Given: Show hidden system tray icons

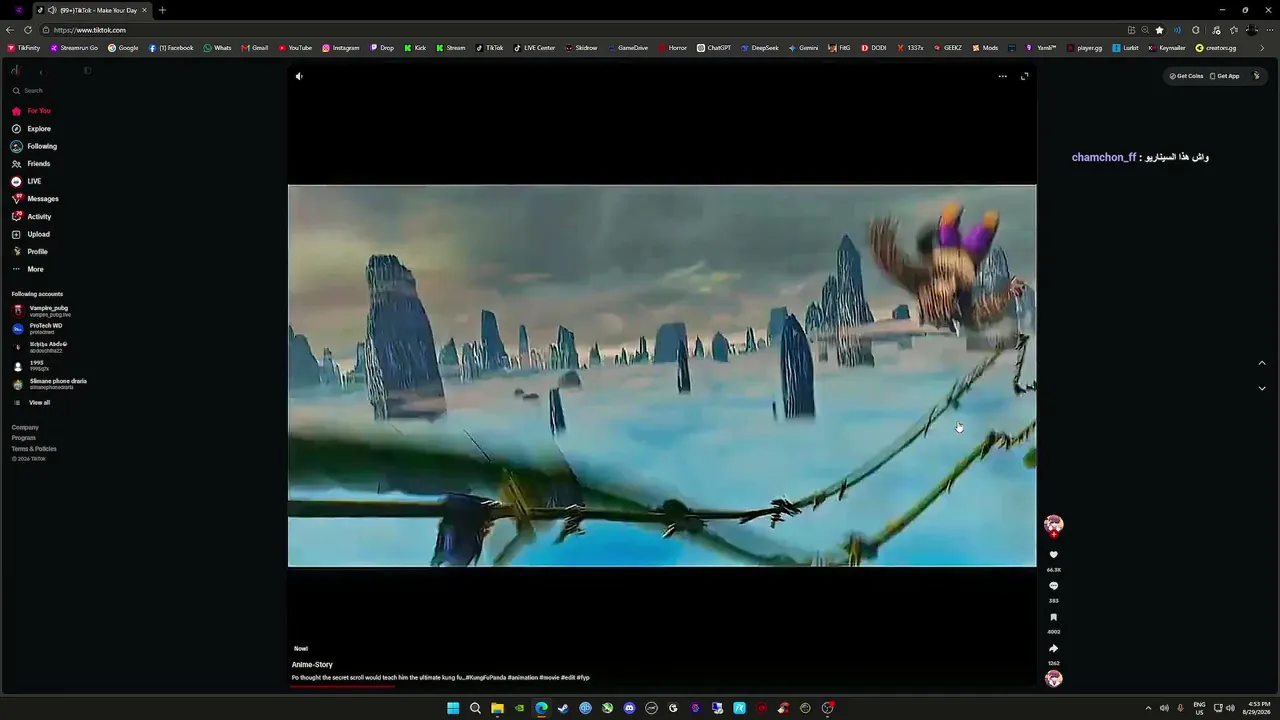Looking at the screenshot, I should coord(1148,708).
